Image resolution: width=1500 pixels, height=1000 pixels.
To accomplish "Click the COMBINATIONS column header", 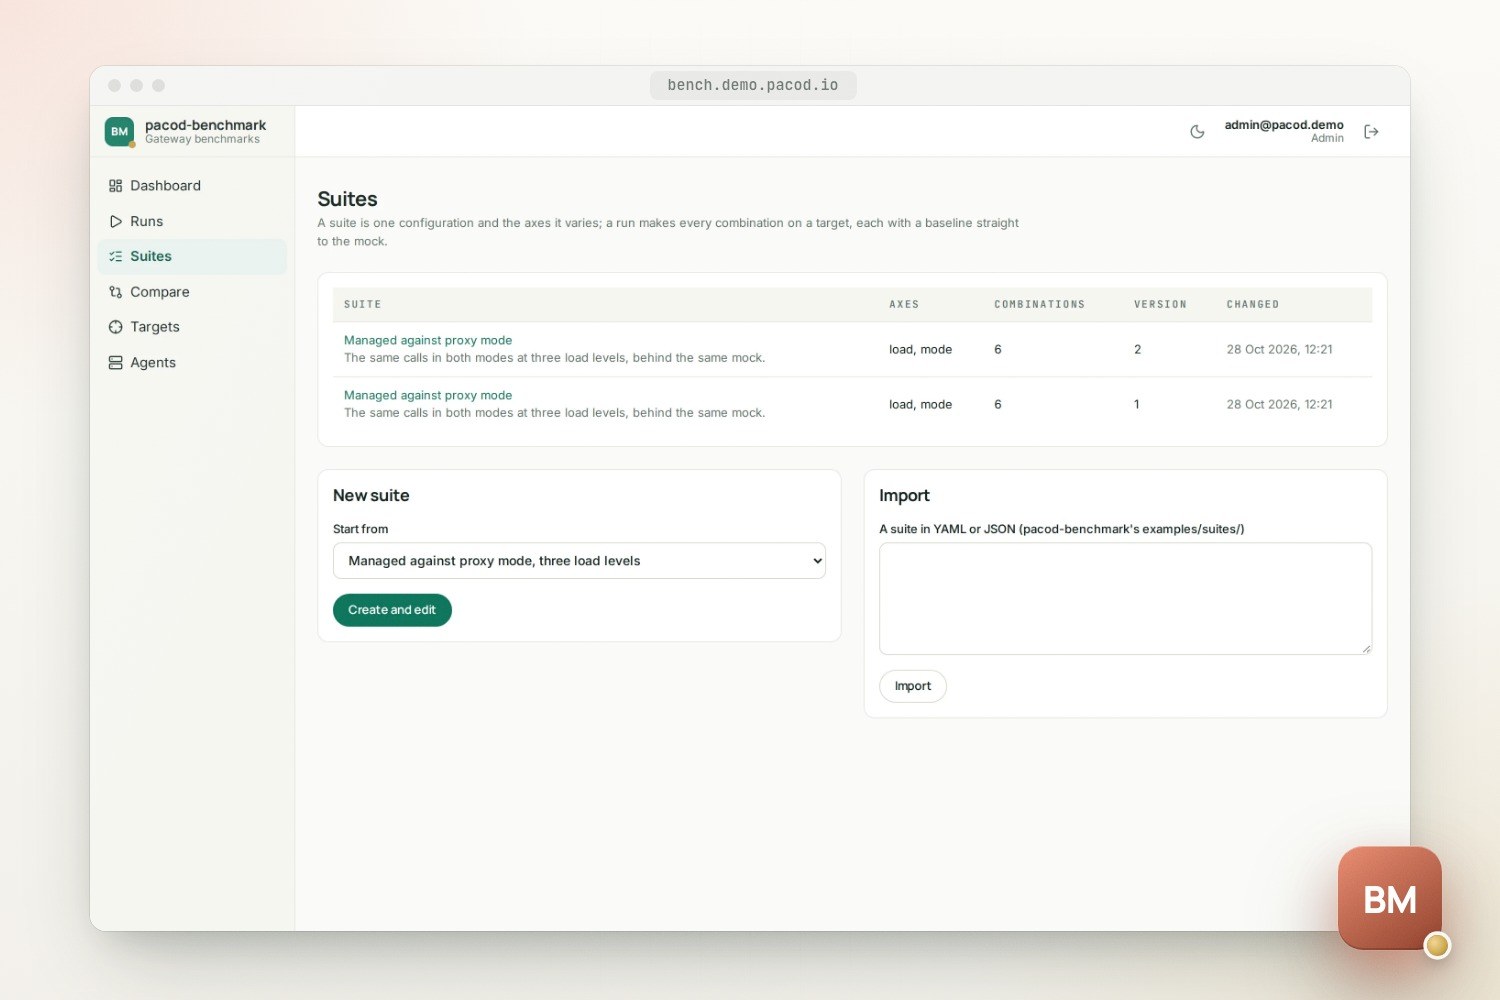I will point(1039,304).
